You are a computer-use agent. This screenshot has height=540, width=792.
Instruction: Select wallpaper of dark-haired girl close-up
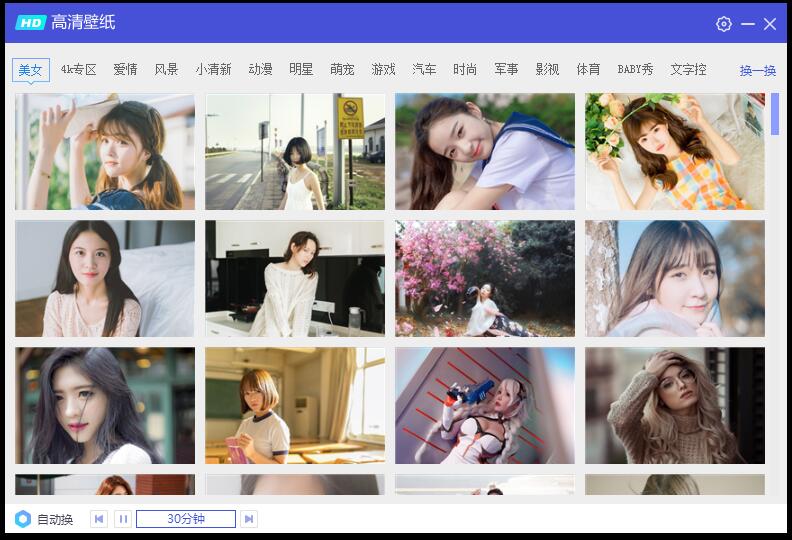coord(105,405)
